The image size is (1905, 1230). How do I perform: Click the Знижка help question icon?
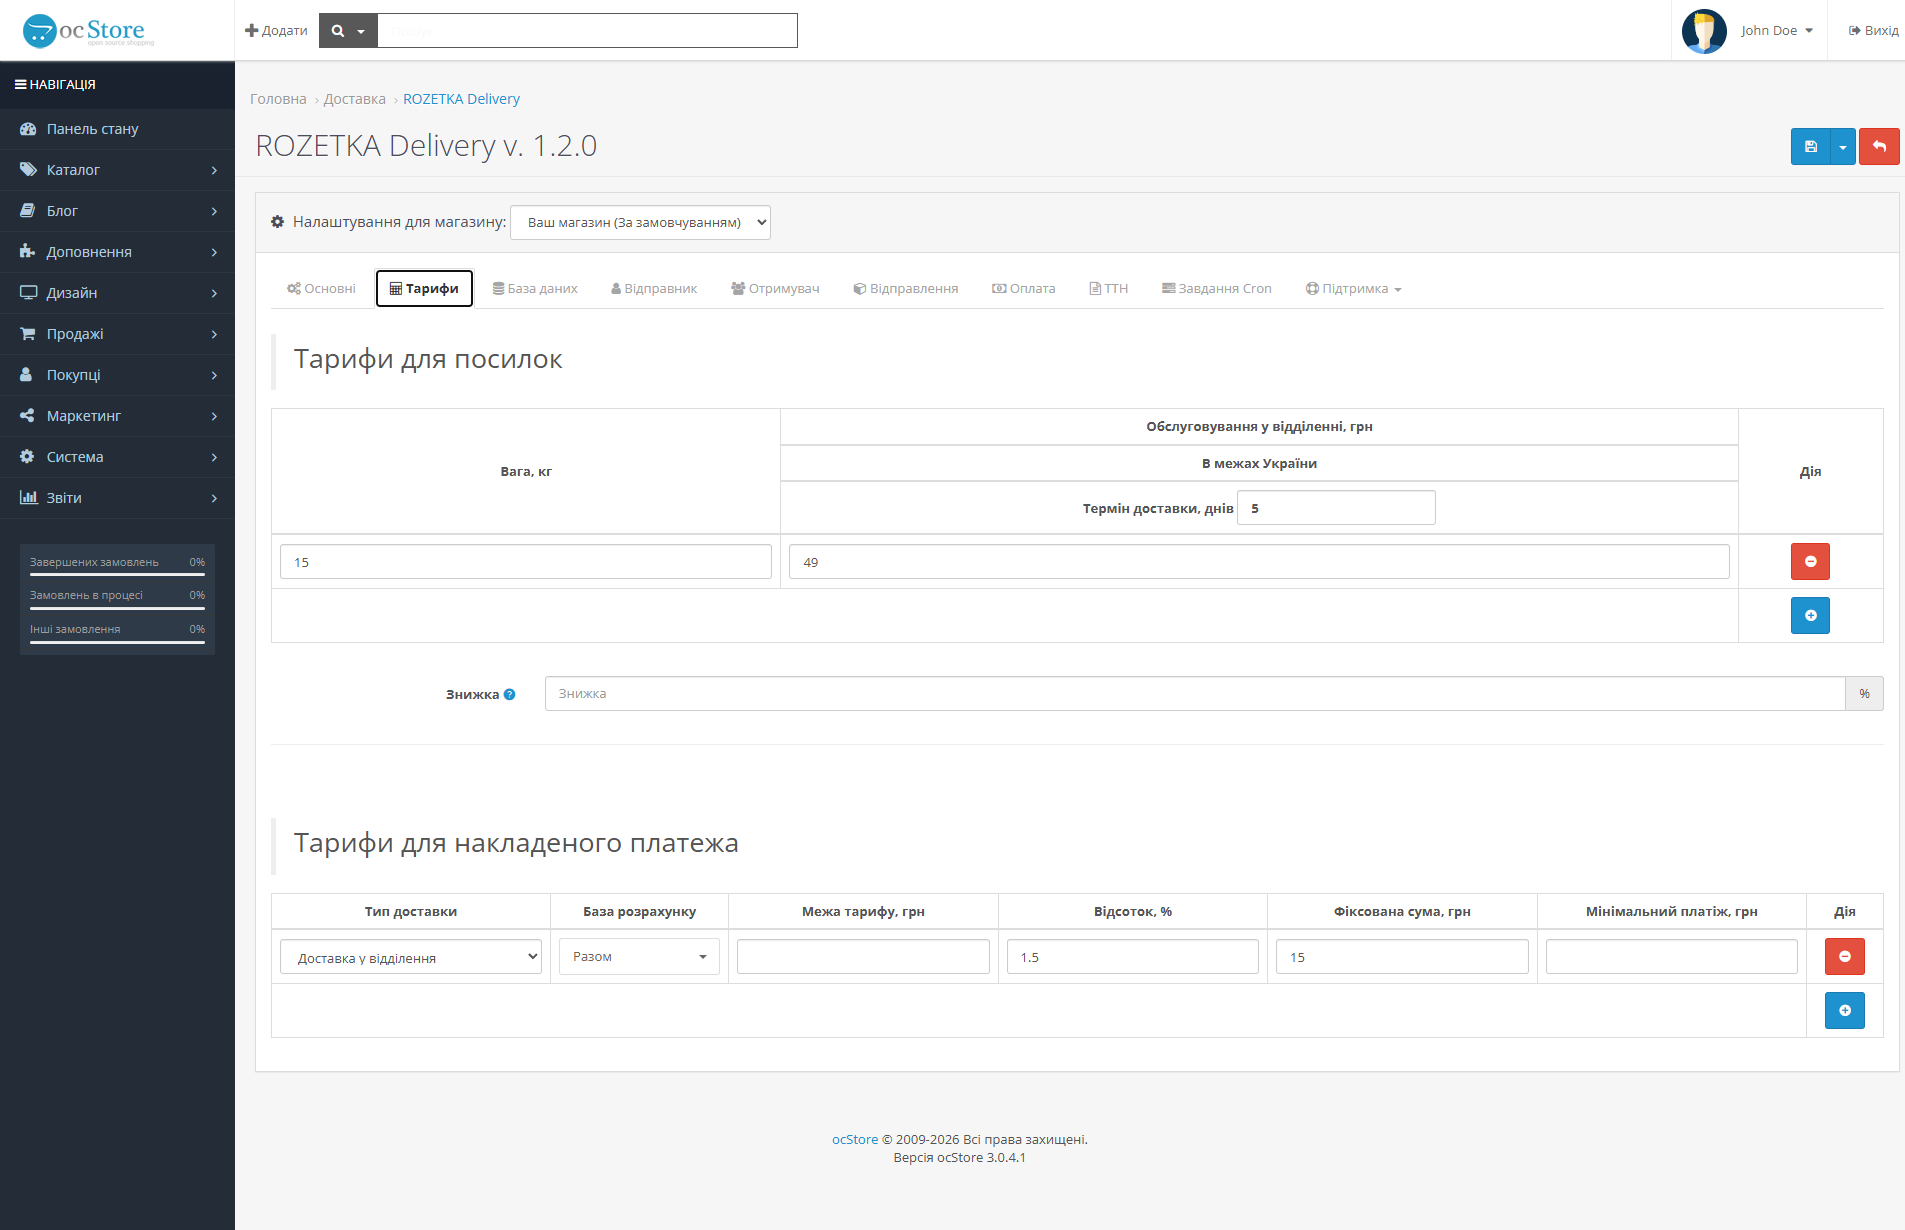click(510, 694)
